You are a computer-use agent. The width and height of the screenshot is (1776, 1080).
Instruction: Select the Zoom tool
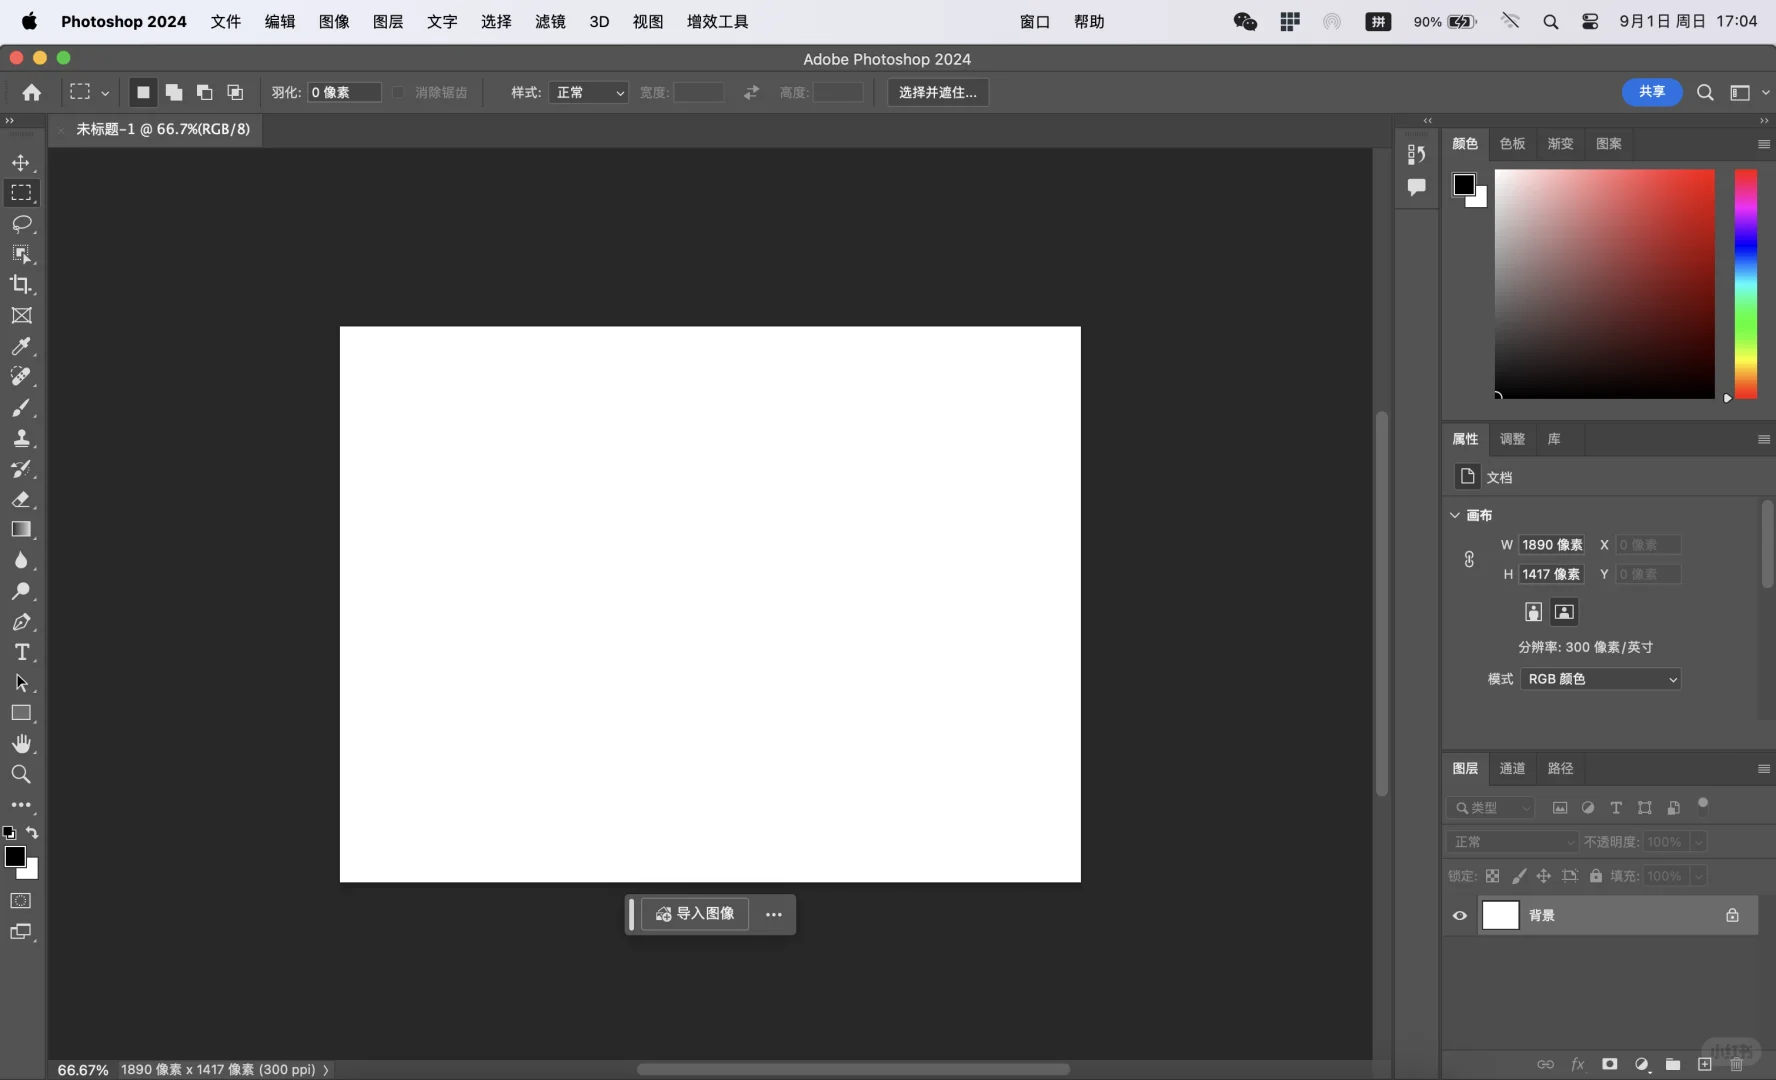(22, 775)
